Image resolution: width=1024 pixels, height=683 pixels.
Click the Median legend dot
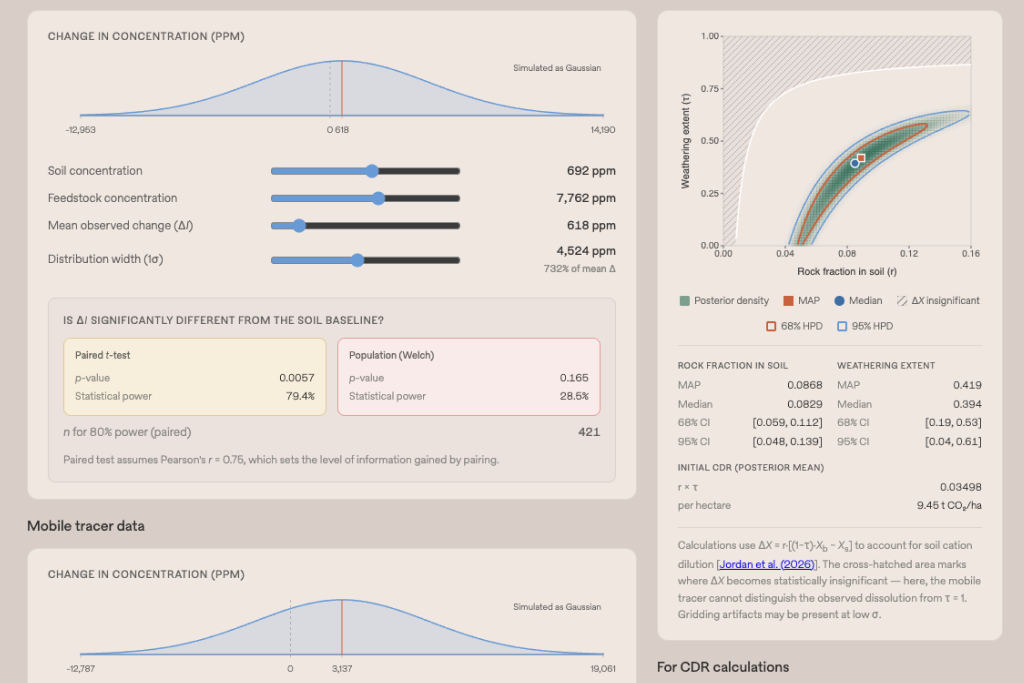(839, 300)
